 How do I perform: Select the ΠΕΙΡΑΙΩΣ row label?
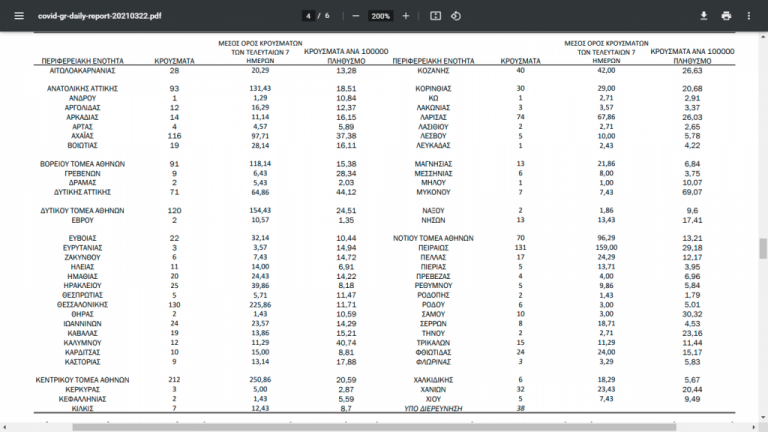point(433,248)
